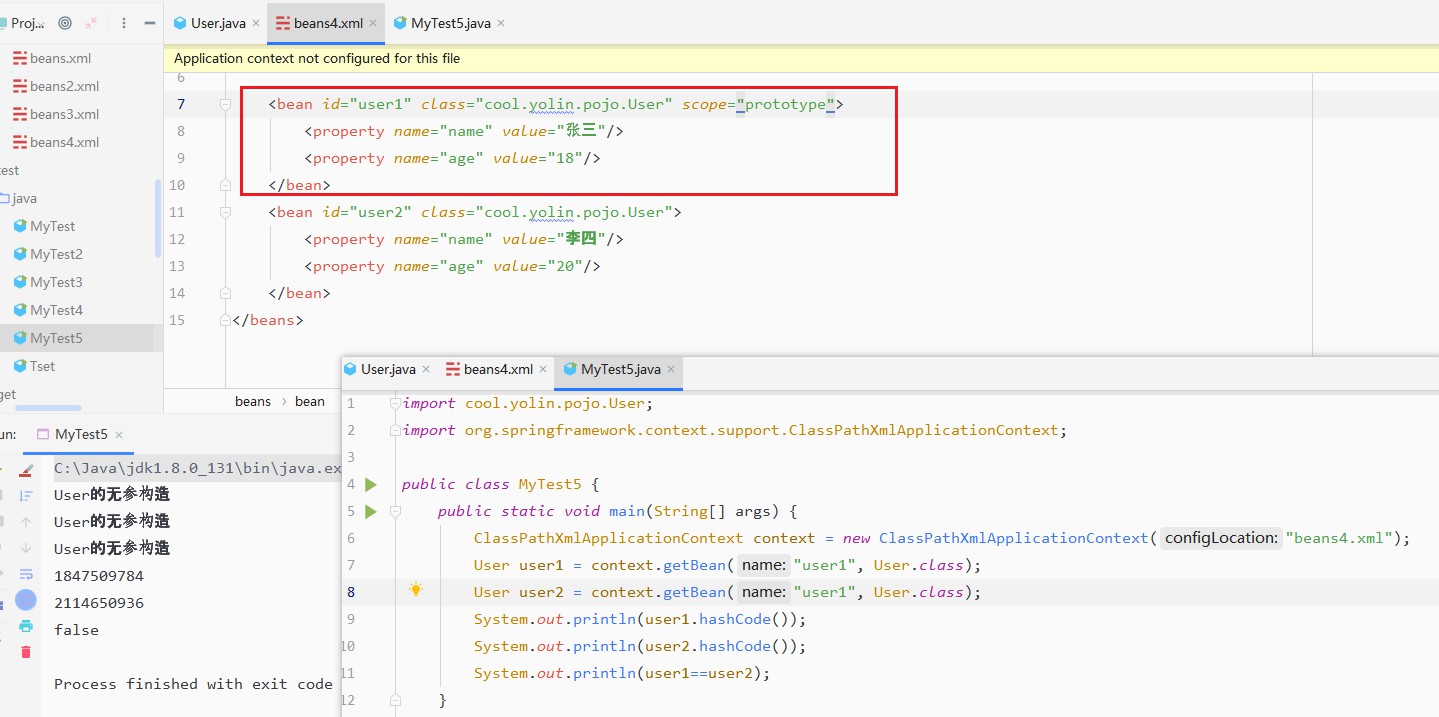Click the up arrow in the Run toolbar

click(26, 522)
